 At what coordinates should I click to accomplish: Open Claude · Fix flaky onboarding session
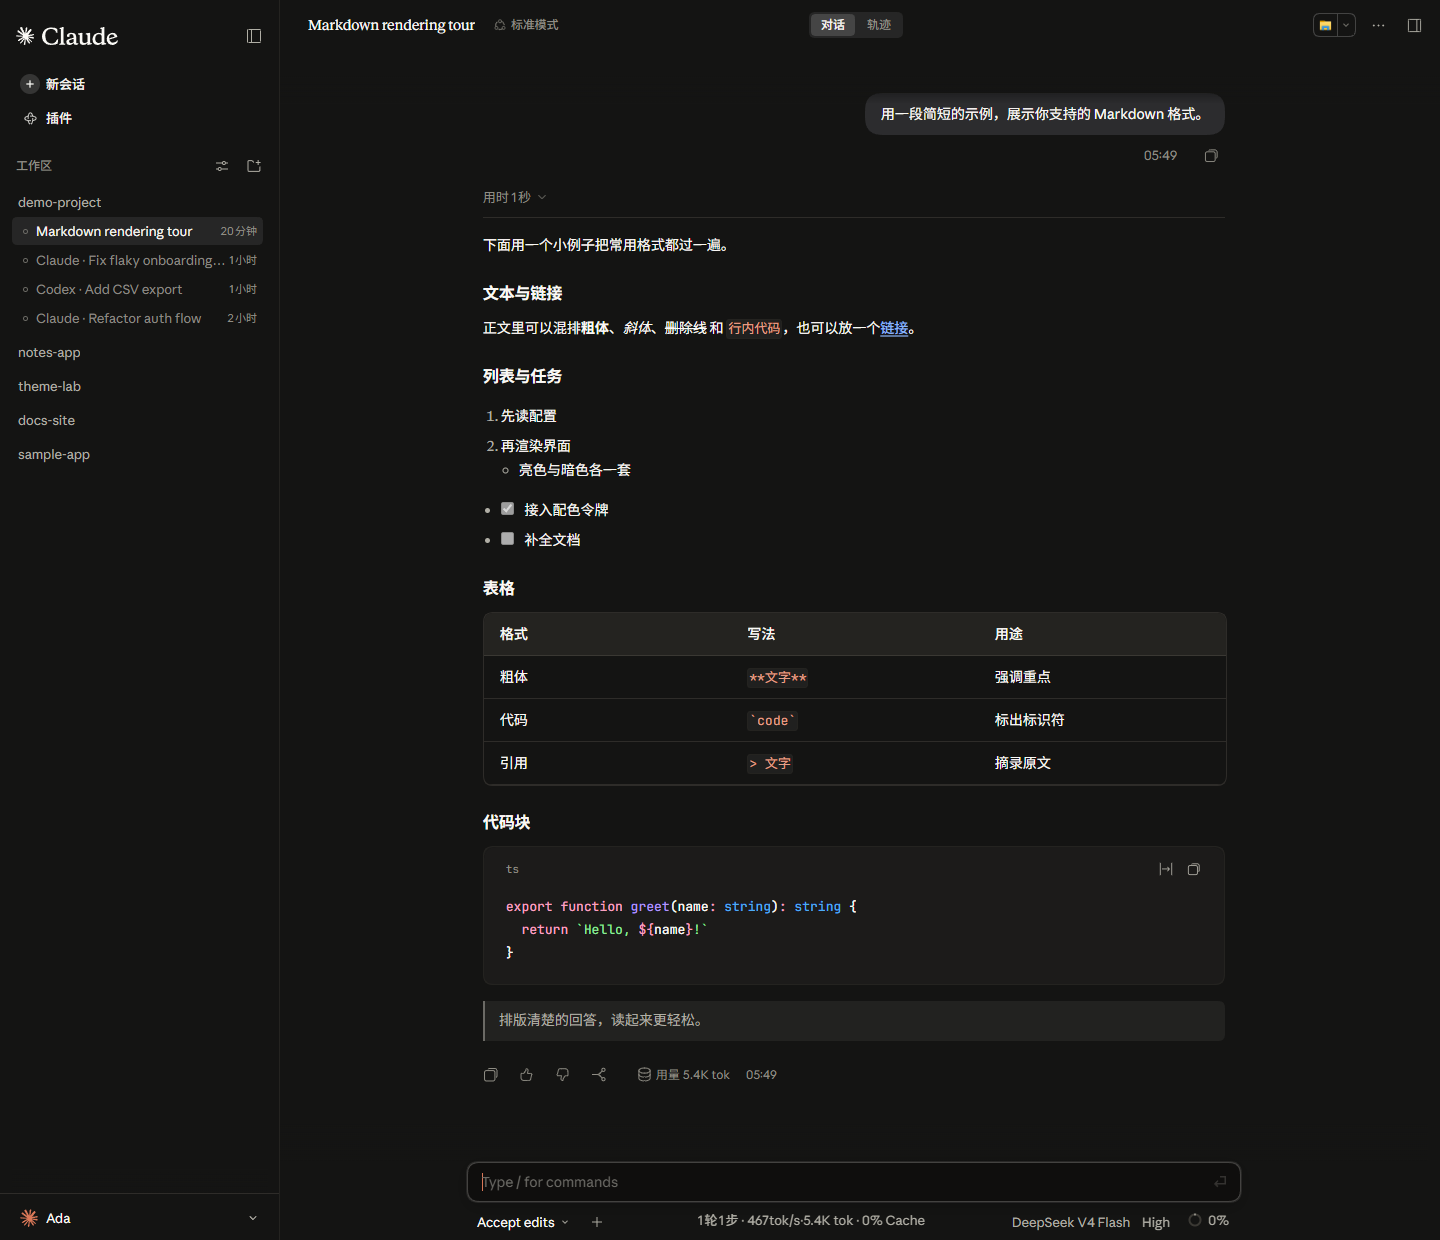click(137, 260)
